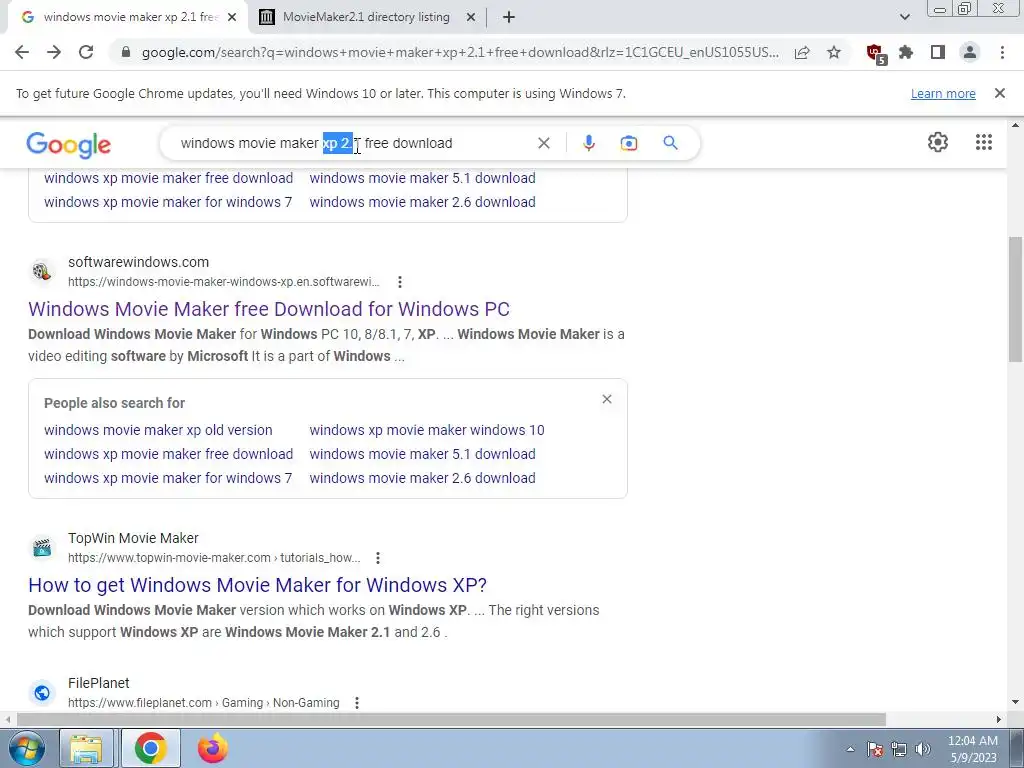Clear the Google search box text
The height and width of the screenshot is (768, 1024).
point(543,143)
